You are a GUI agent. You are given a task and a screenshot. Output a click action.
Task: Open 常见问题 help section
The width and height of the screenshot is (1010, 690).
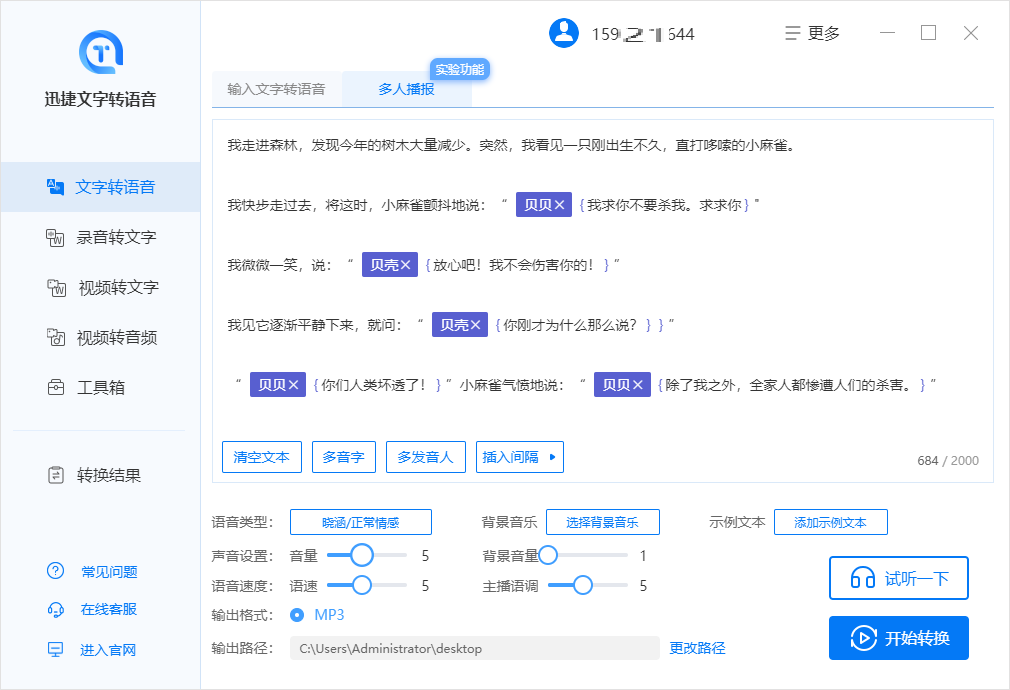pyautogui.click(x=97, y=571)
